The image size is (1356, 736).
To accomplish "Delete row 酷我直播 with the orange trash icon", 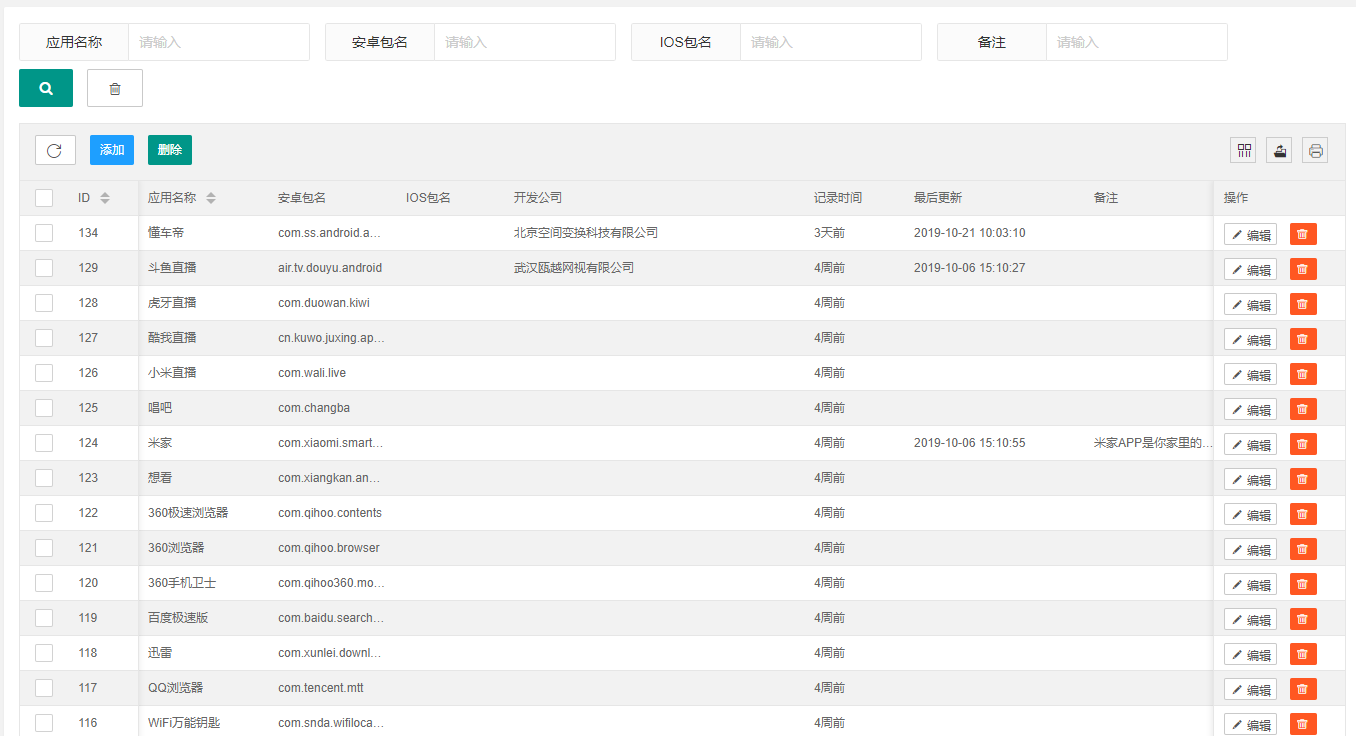I will click(x=1303, y=339).
